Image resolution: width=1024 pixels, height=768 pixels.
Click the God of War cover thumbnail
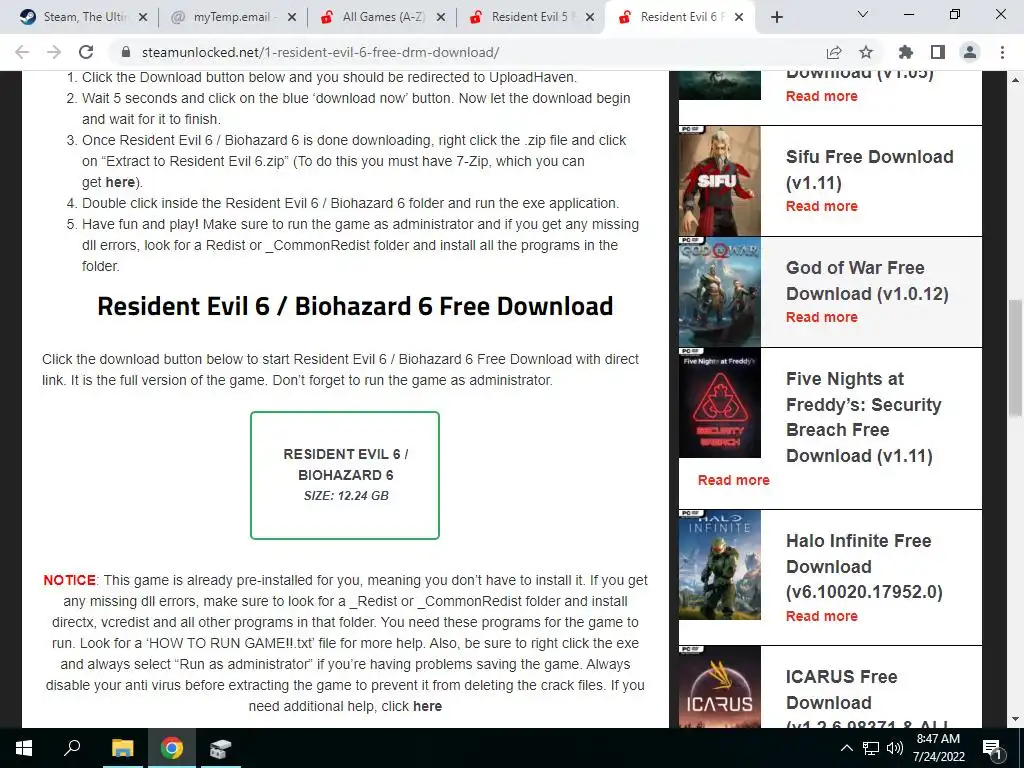pyautogui.click(x=720, y=292)
